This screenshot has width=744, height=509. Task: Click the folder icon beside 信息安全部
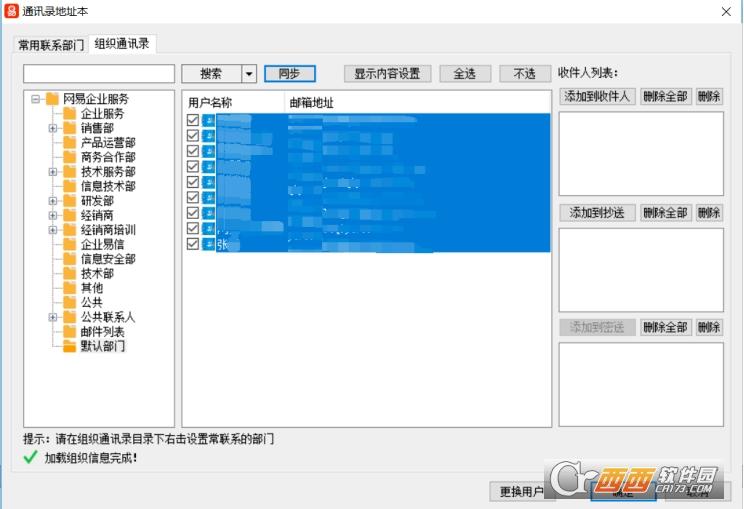pos(70,259)
